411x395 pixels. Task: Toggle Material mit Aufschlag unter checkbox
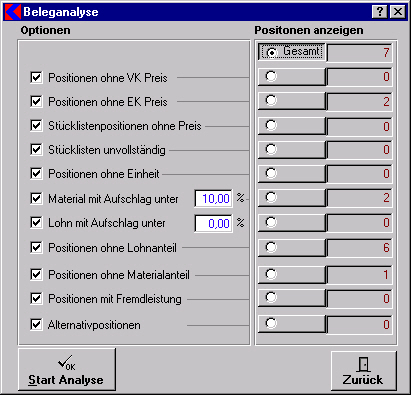(x=36, y=199)
